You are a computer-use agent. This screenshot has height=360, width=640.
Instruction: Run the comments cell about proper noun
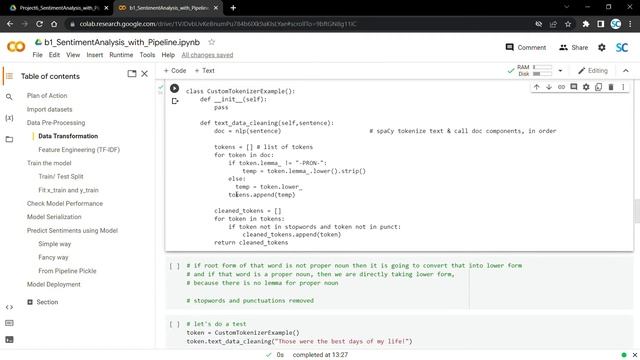tap(174, 266)
